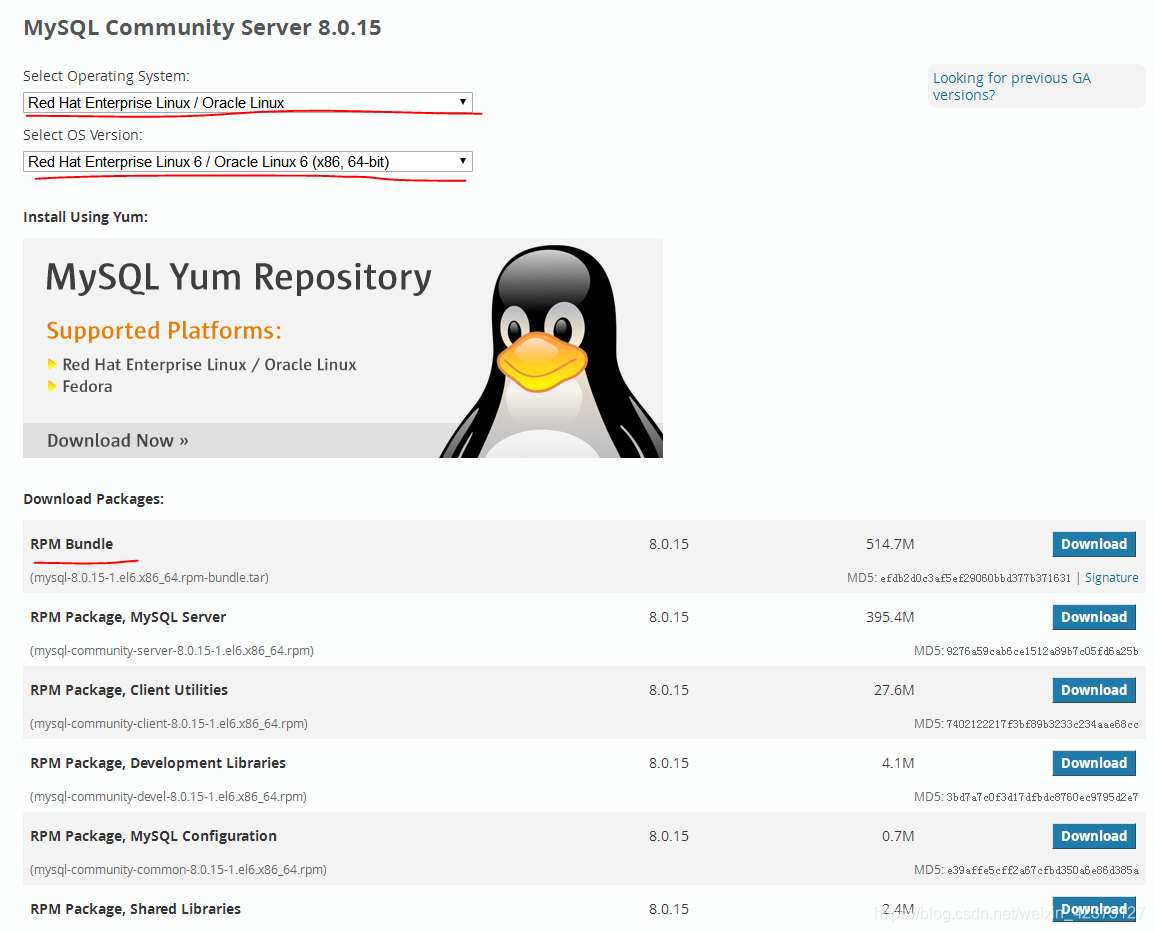Click the 395.4M size value

tap(890, 617)
